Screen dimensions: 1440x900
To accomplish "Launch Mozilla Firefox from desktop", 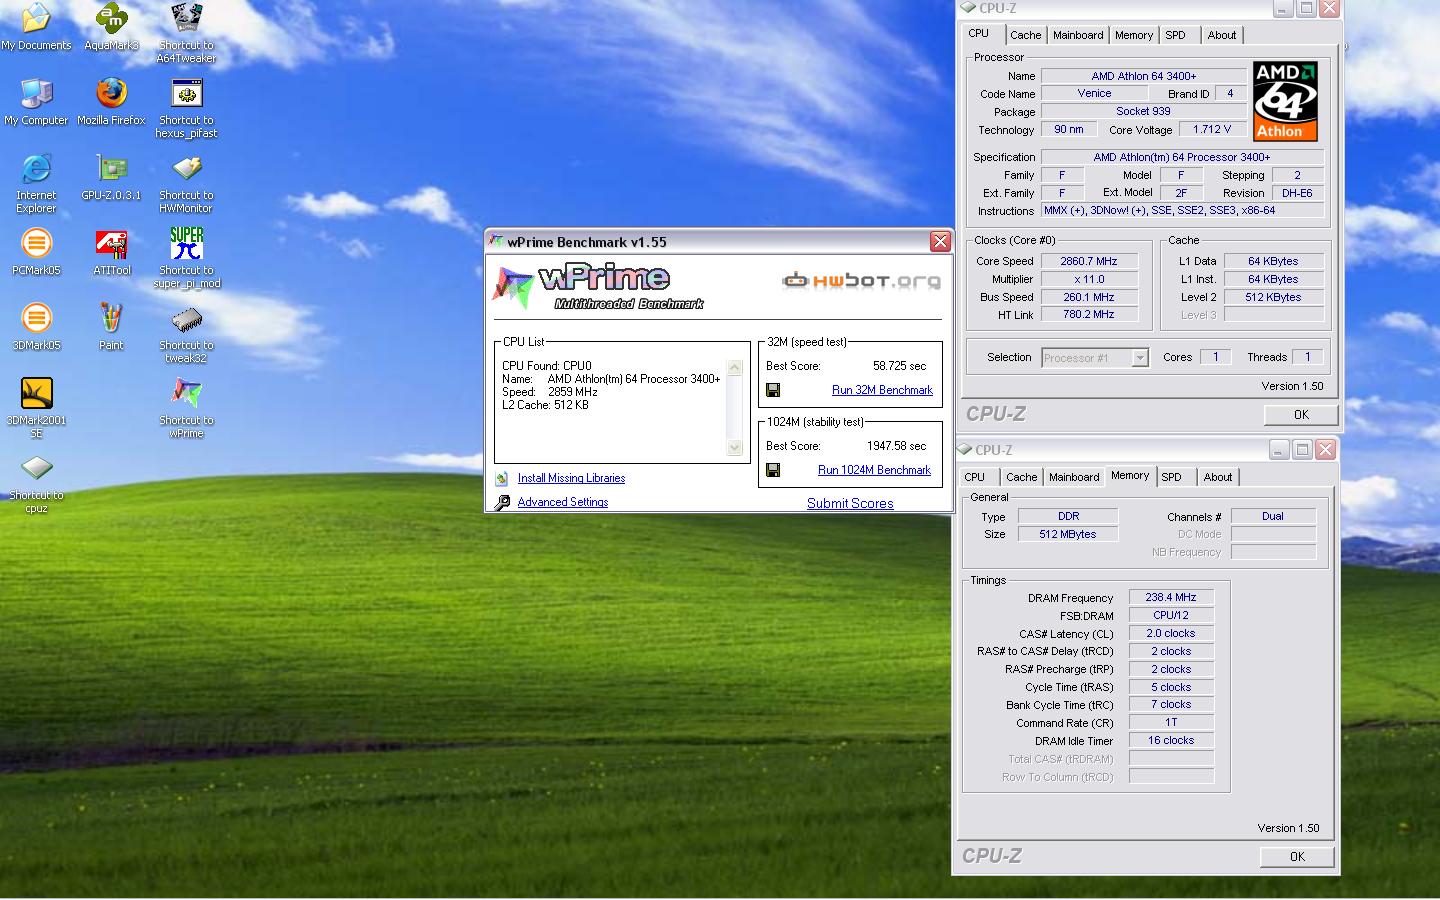I will click(111, 102).
